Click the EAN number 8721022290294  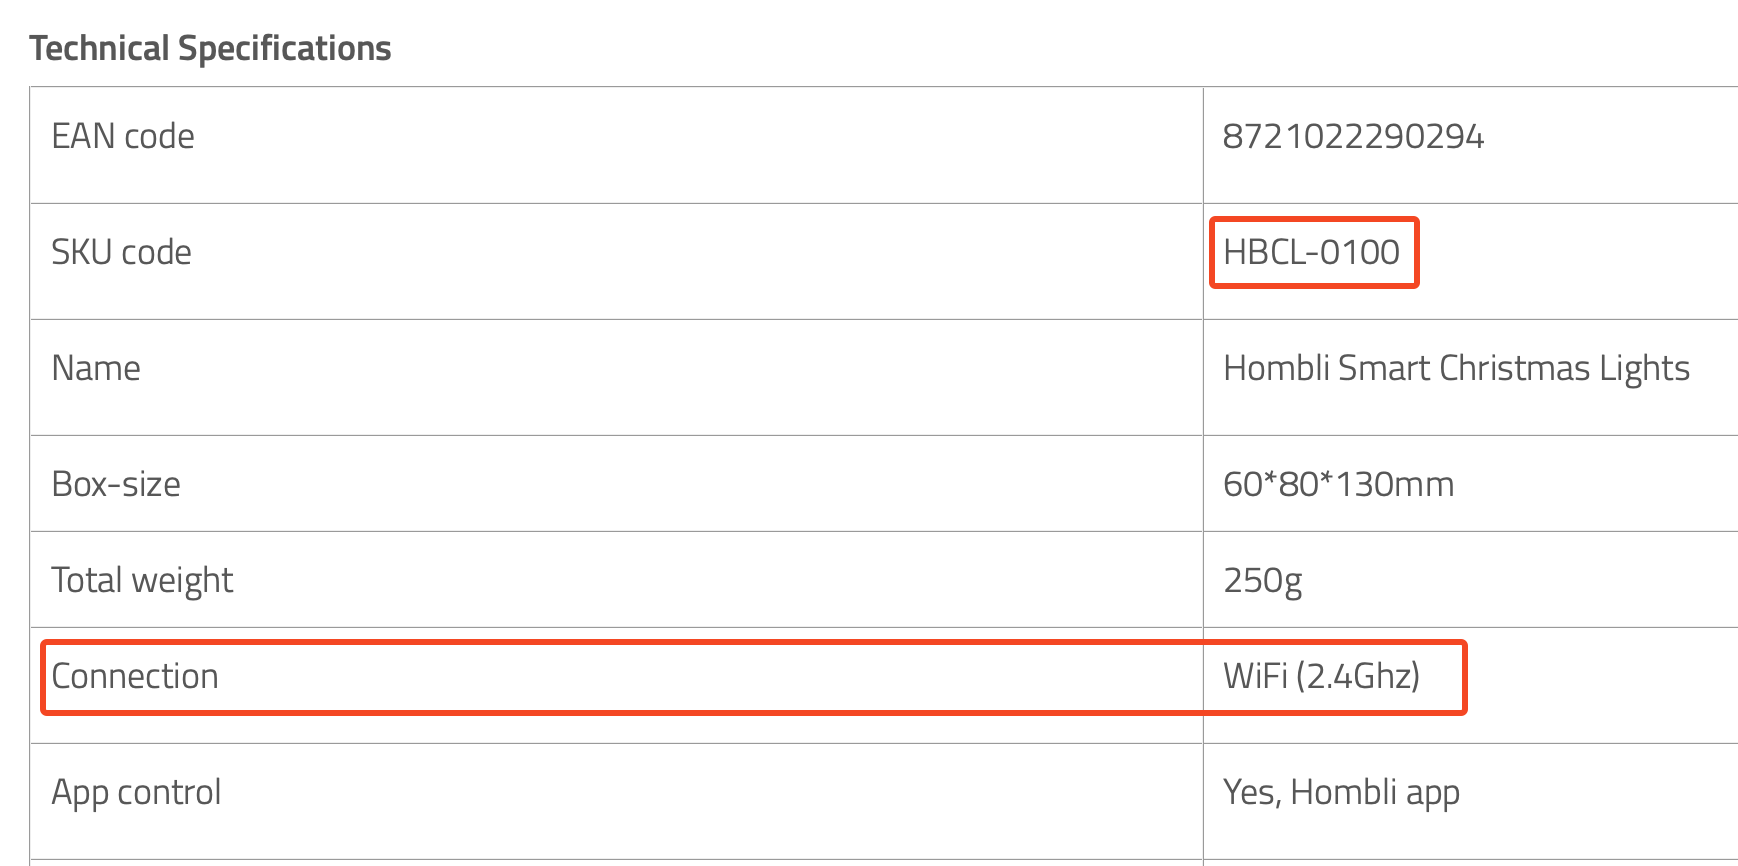[x=1353, y=136]
